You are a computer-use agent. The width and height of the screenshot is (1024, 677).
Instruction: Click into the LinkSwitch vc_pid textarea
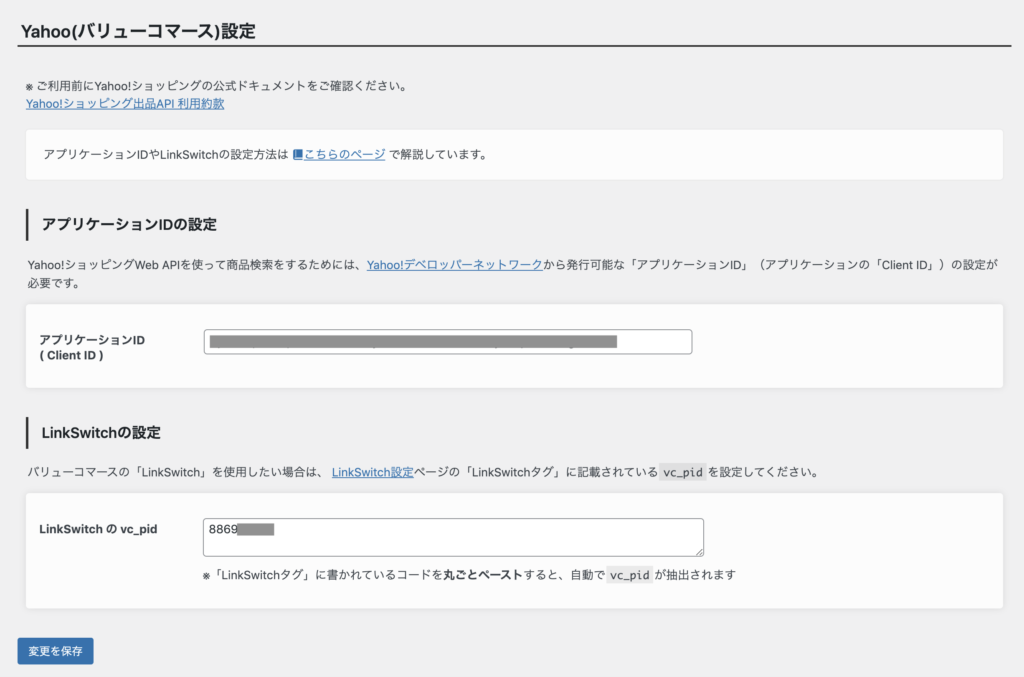point(453,537)
